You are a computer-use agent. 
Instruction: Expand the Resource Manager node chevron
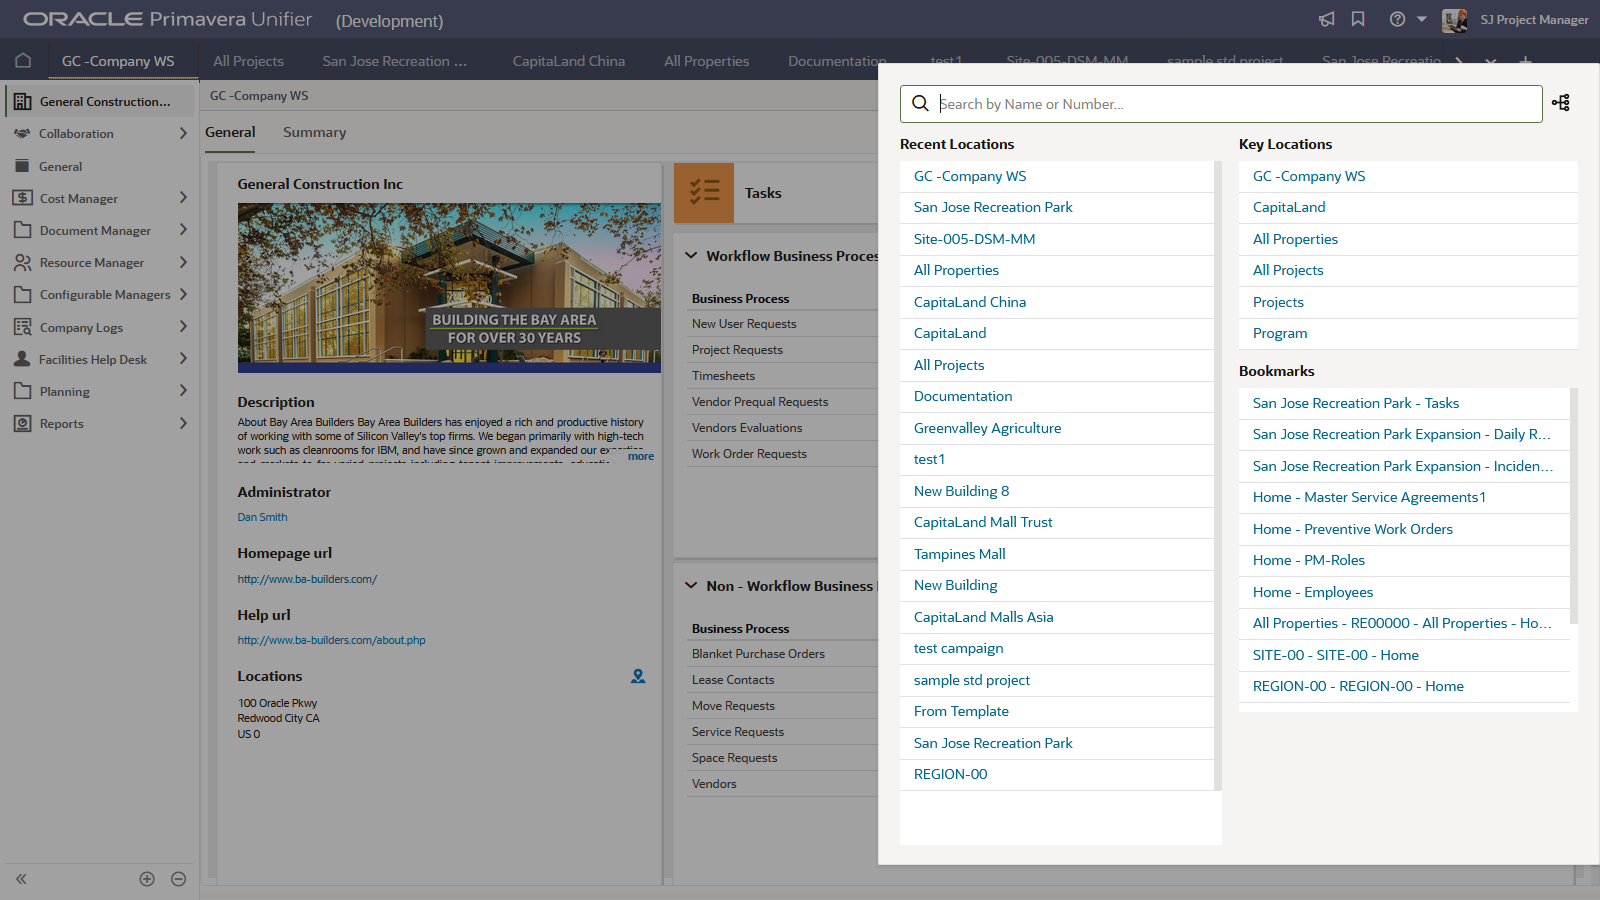coord(183,262)
